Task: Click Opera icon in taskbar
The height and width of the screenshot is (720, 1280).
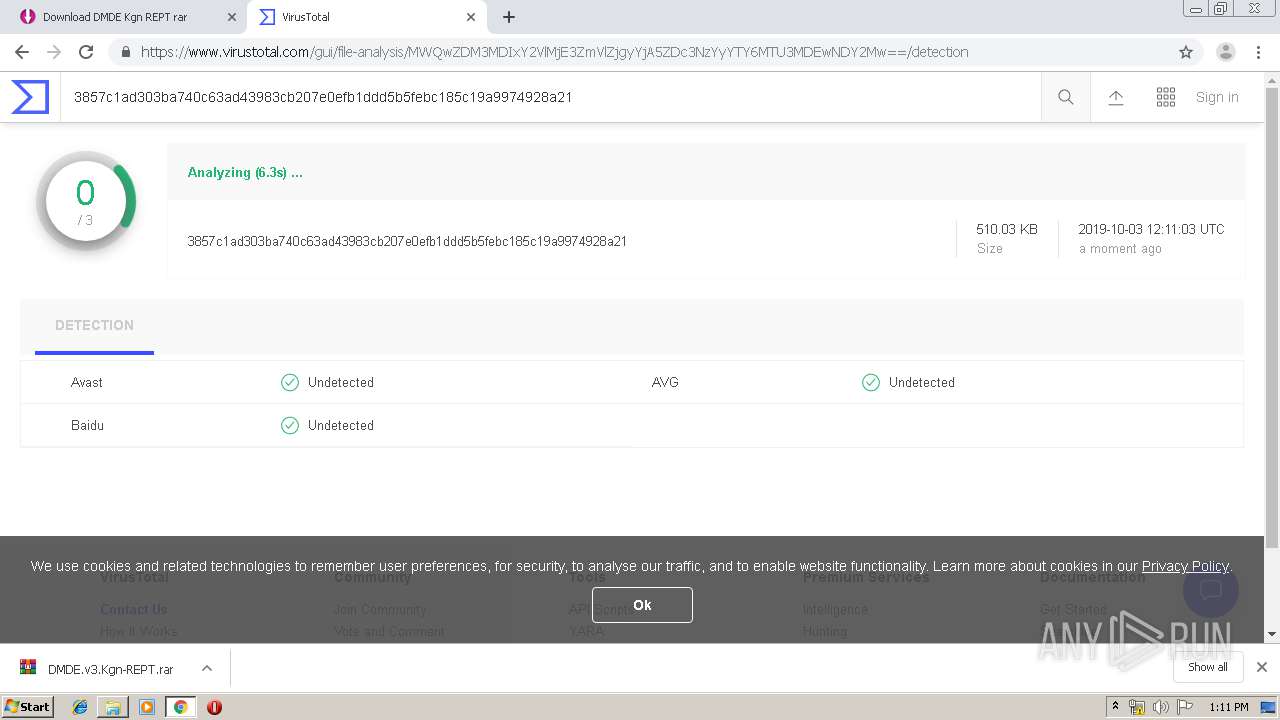Action: click(x=214, y=707)
